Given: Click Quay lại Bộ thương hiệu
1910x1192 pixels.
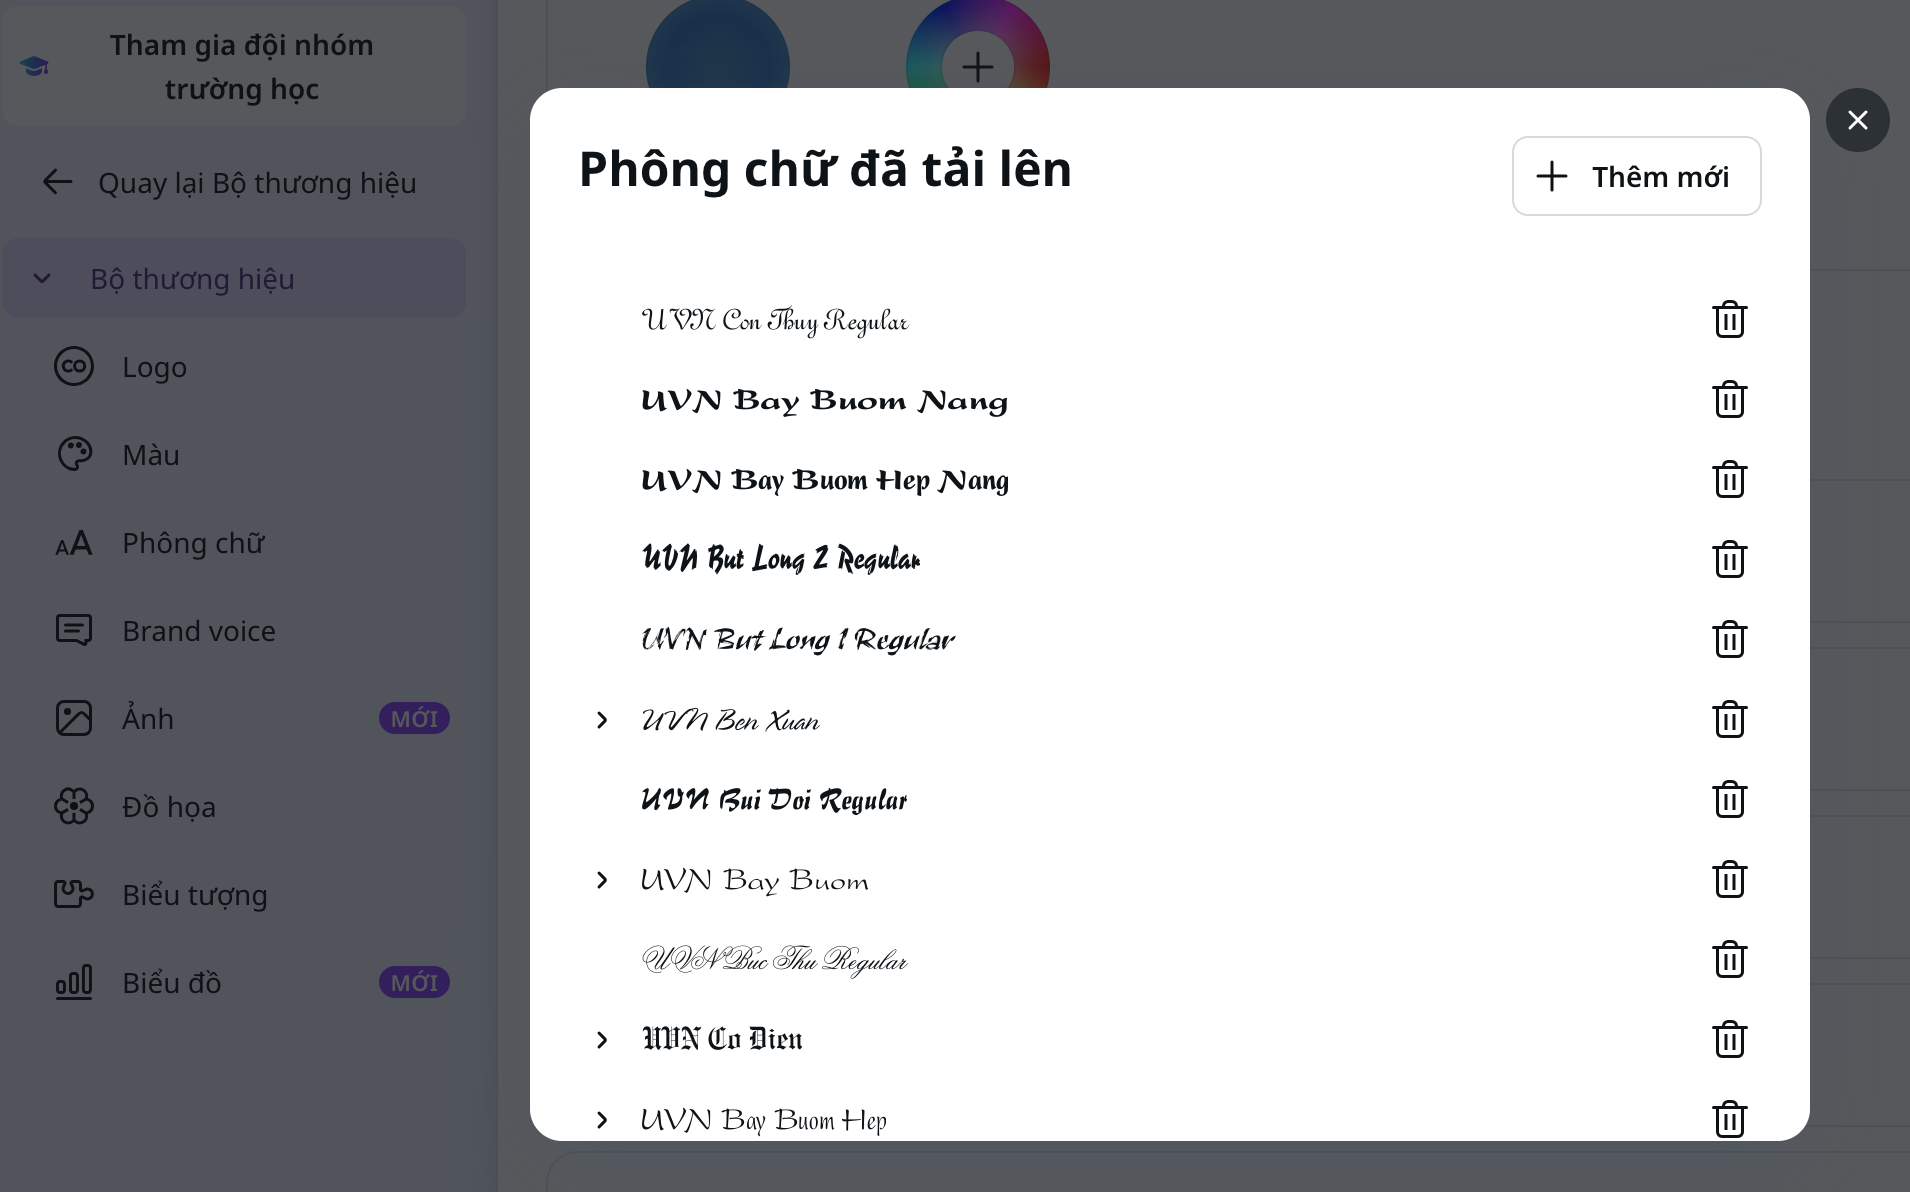Looking at the screenshot, I should tap(257, 182).
